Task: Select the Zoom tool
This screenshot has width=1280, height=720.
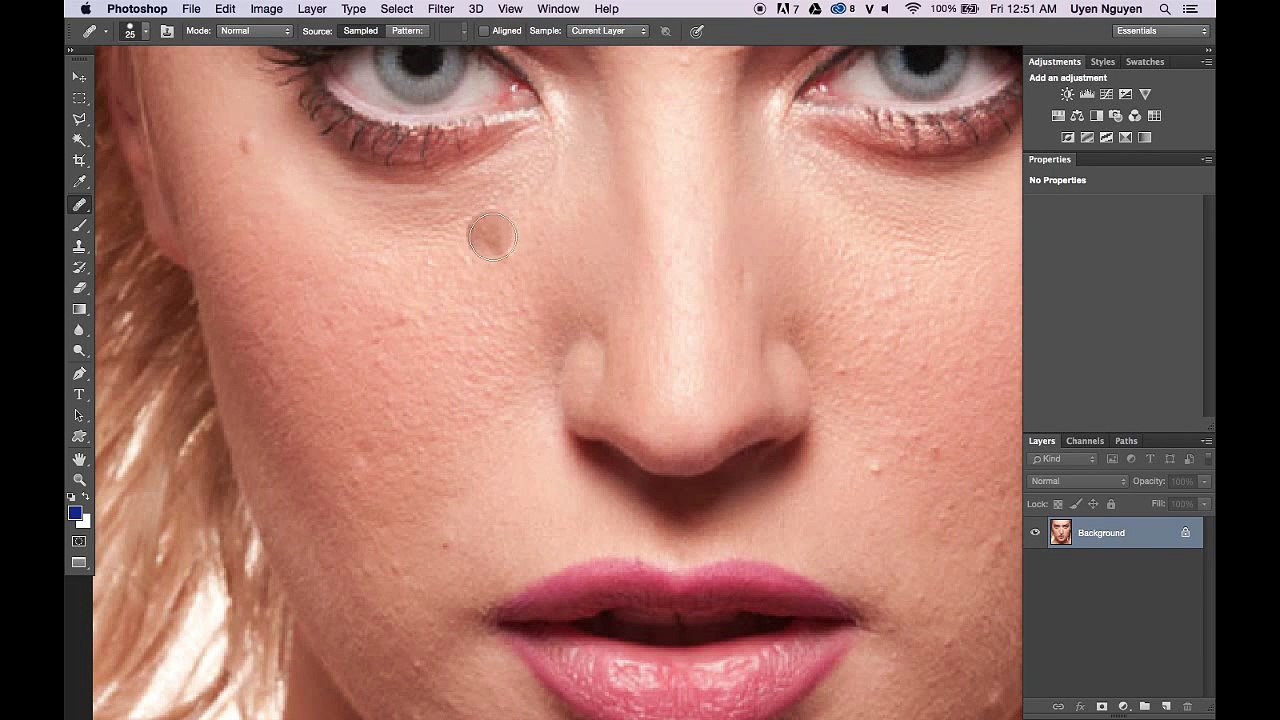Action: tap(79, 479)
